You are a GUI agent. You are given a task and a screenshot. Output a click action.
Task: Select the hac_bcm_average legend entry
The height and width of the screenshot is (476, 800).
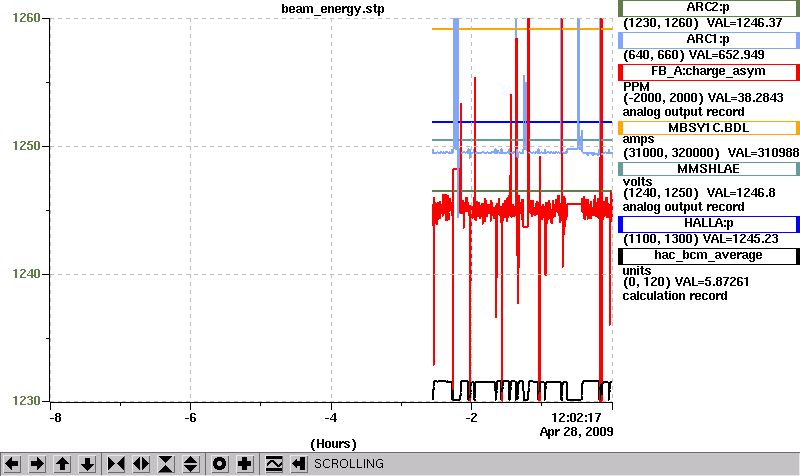pos(708,256)
